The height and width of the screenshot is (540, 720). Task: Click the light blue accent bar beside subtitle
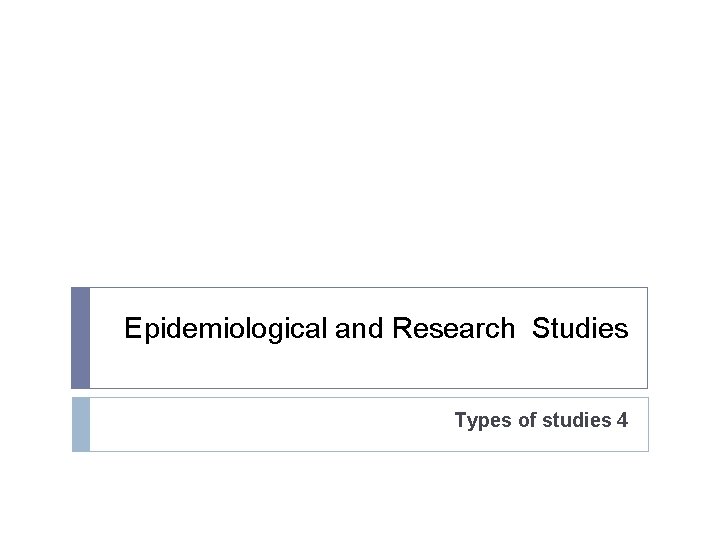pos(80,424)
